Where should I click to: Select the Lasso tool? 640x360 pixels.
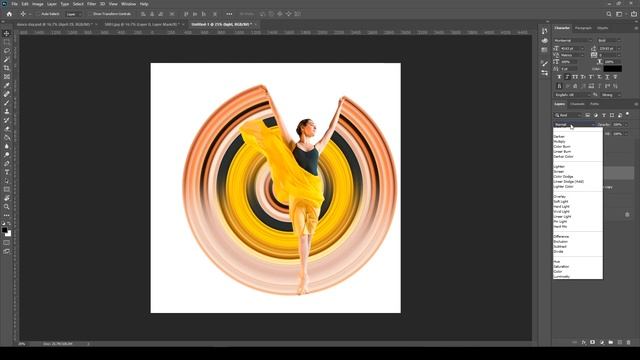(x=7, y=51)
